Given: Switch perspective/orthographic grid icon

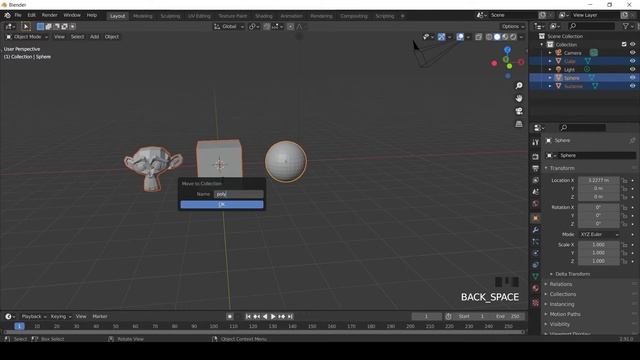Looking at the screenshot, I should (519, 124).
